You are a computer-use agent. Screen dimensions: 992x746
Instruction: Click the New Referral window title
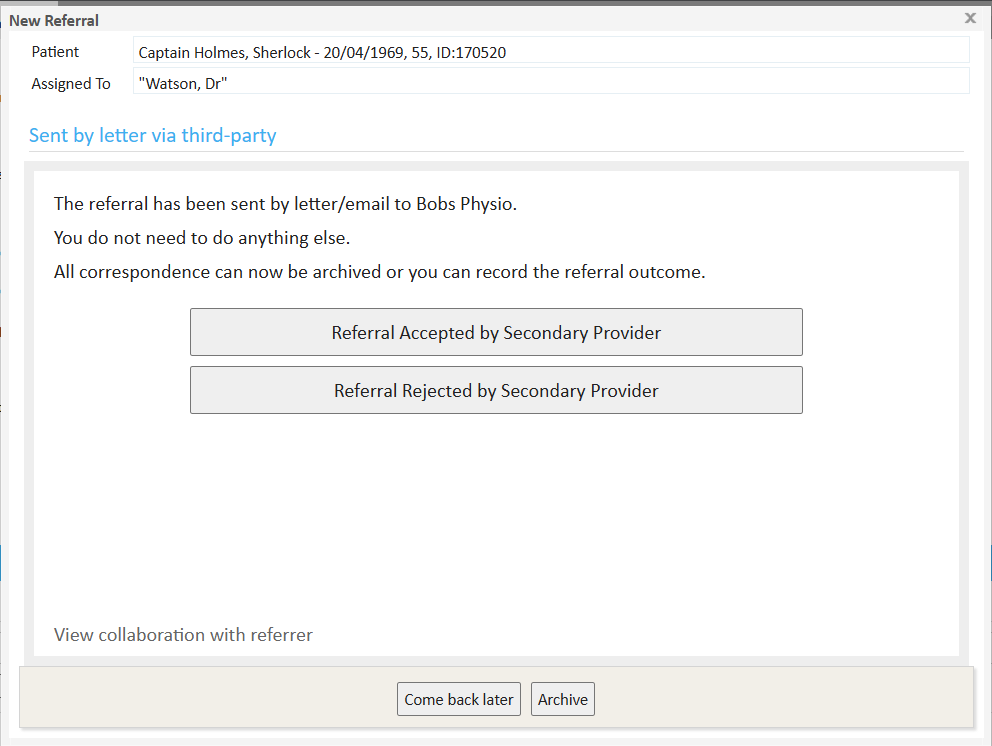click(x=54, y=20)
